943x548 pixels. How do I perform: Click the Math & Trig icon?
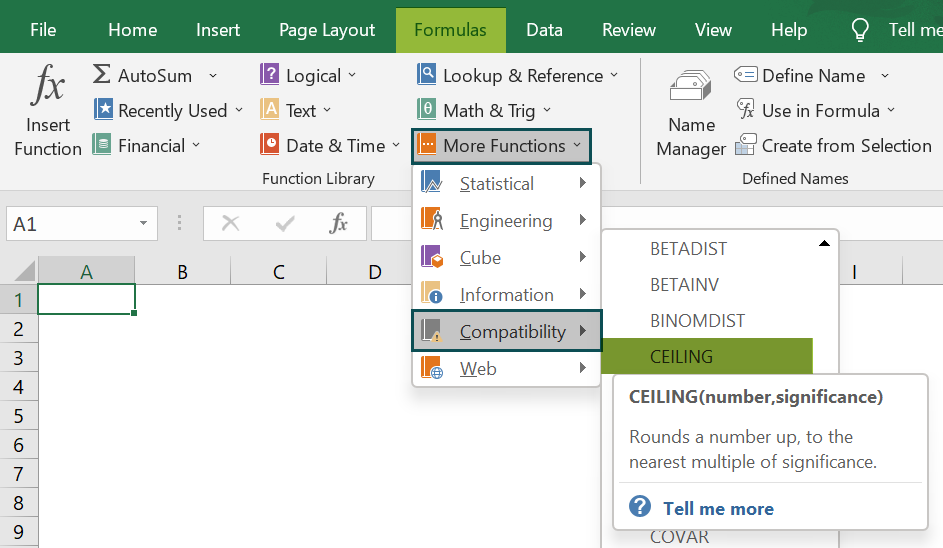(x=426, y=109)
